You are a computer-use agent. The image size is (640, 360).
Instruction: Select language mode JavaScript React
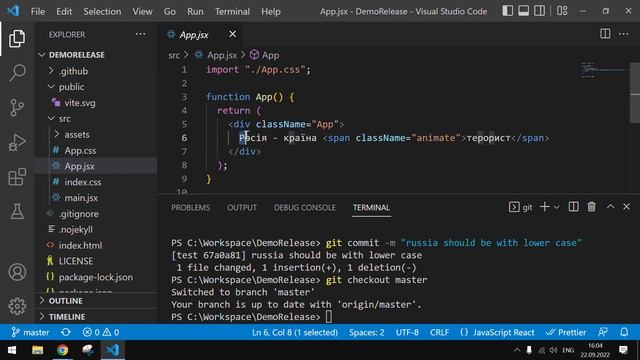[497, 332]
